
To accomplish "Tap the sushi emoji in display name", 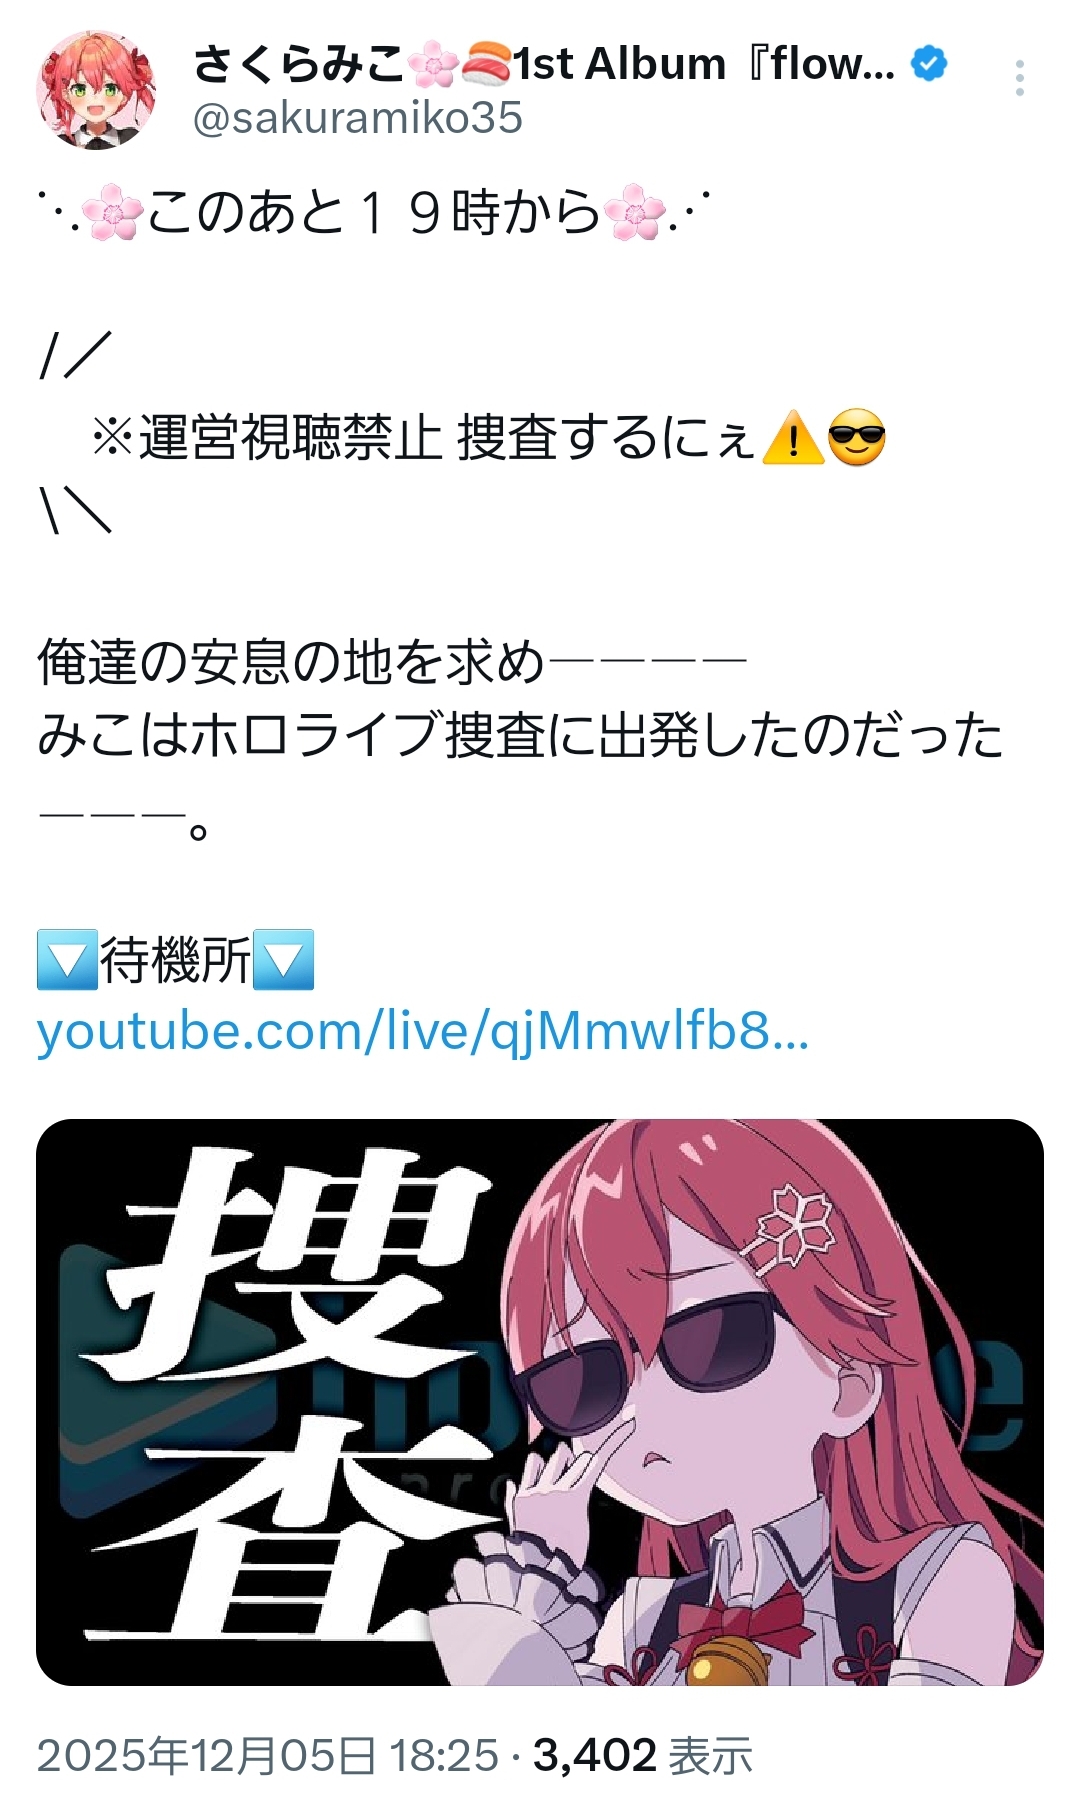I will coord(486,65).
